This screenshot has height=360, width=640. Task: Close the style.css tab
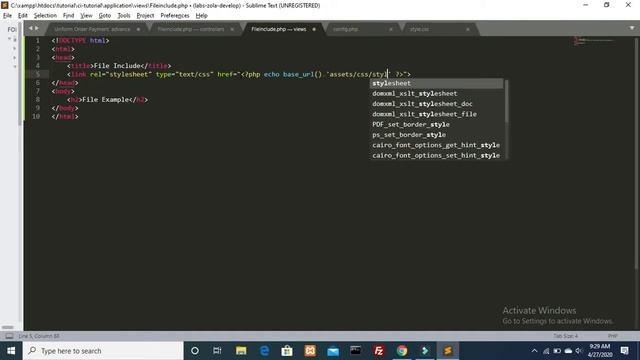468,29
